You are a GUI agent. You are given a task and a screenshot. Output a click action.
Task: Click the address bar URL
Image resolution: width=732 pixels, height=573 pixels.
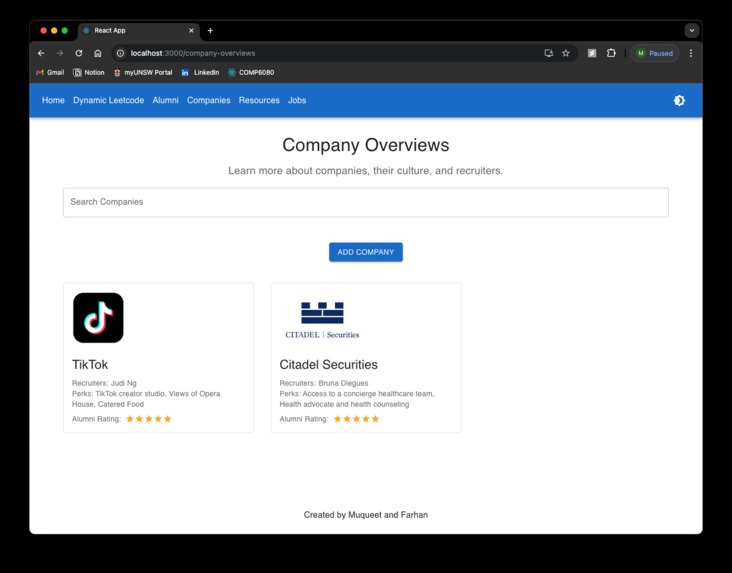pyautogui.click(x=193, y=53)
